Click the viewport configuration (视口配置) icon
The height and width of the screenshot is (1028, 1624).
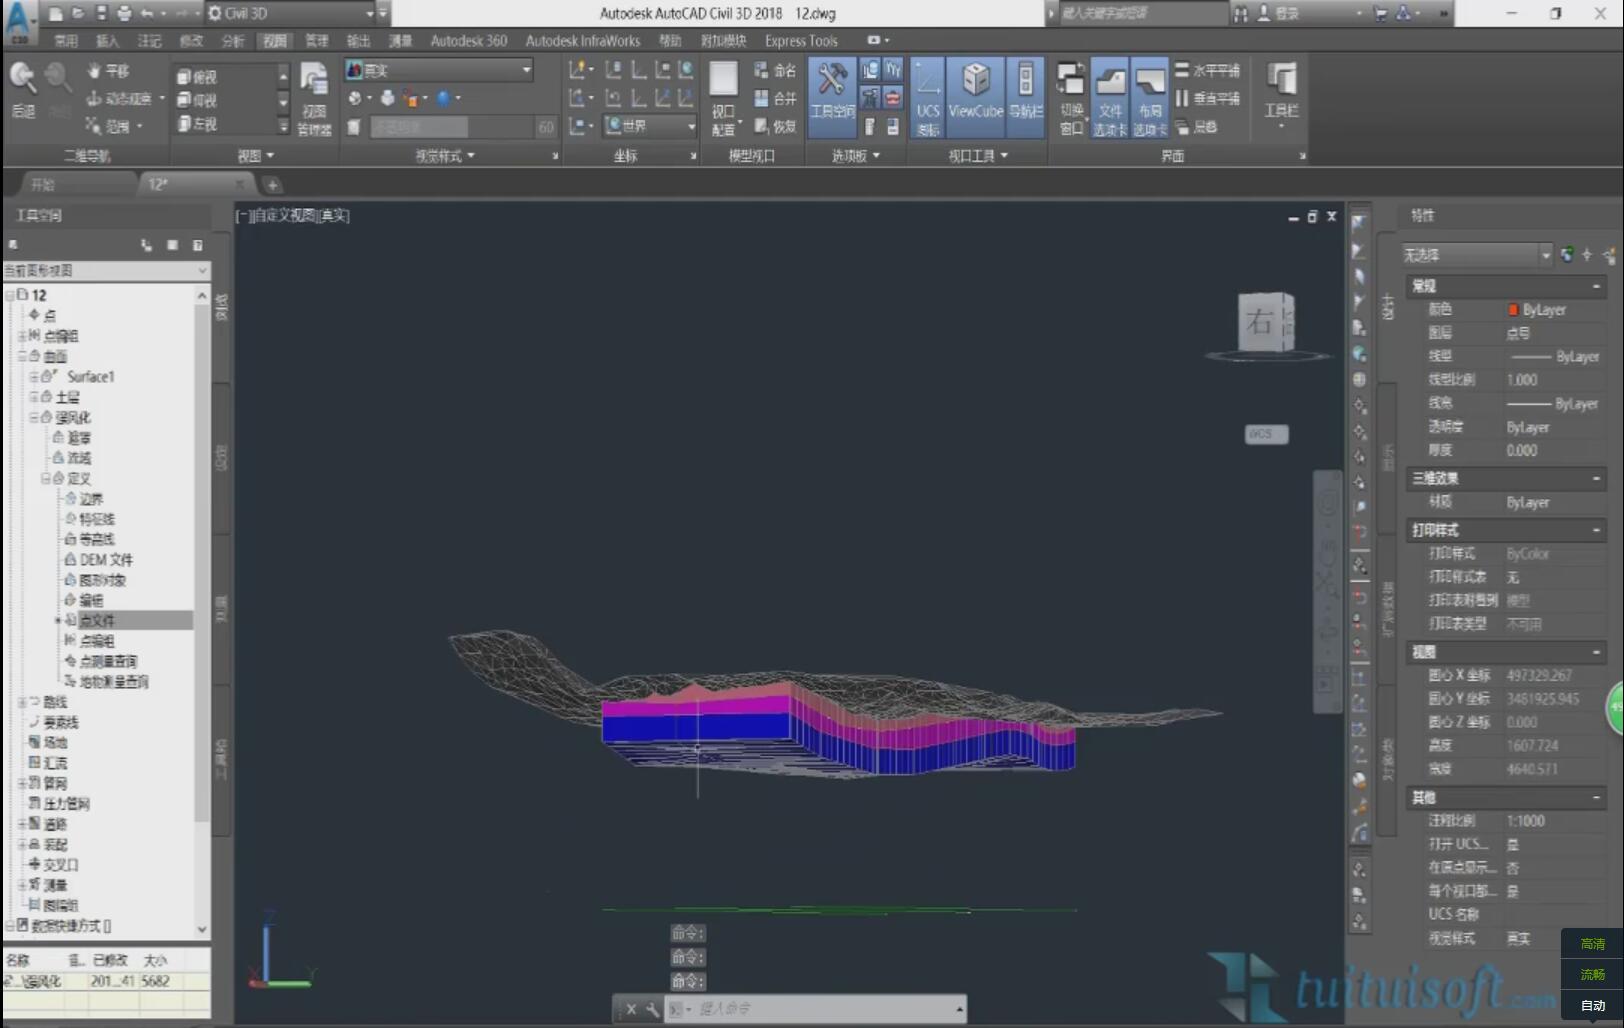pyautogui.click(x=723, y=96)
